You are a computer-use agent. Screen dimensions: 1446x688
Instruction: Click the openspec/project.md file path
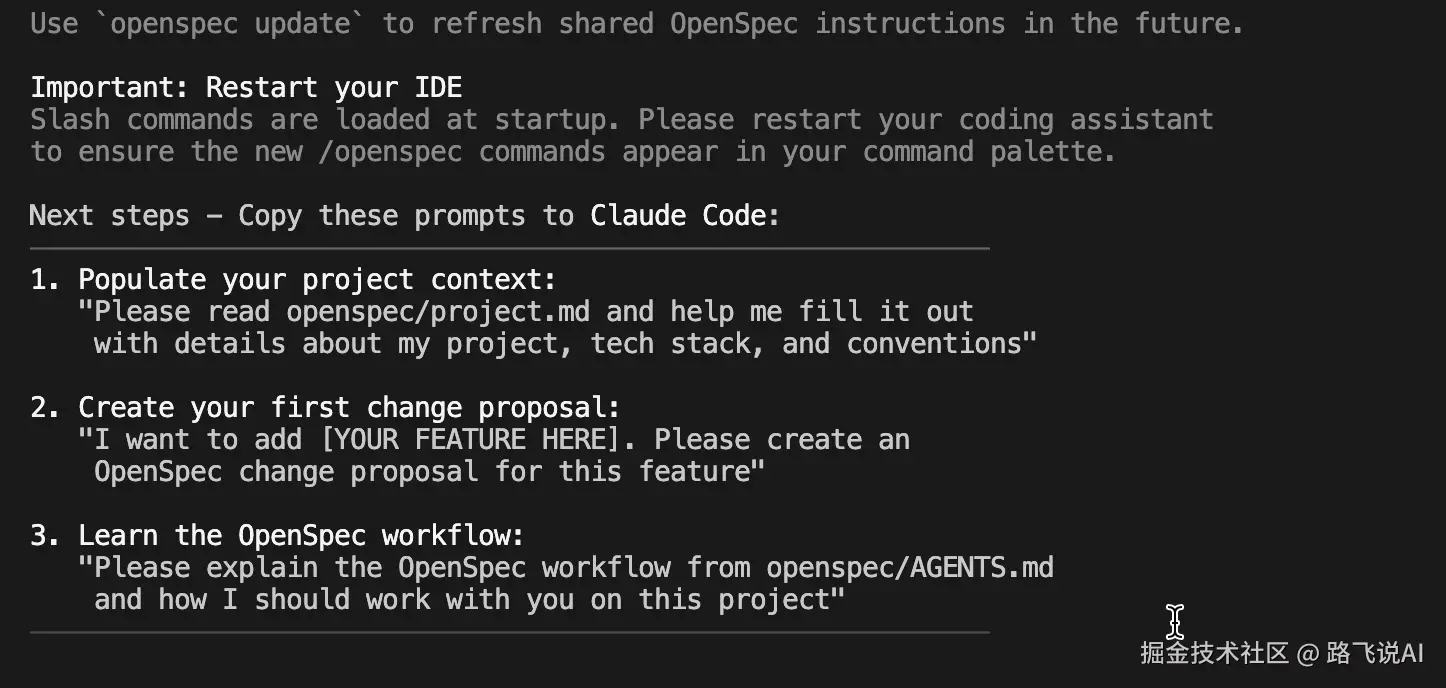tap(438, 312)
